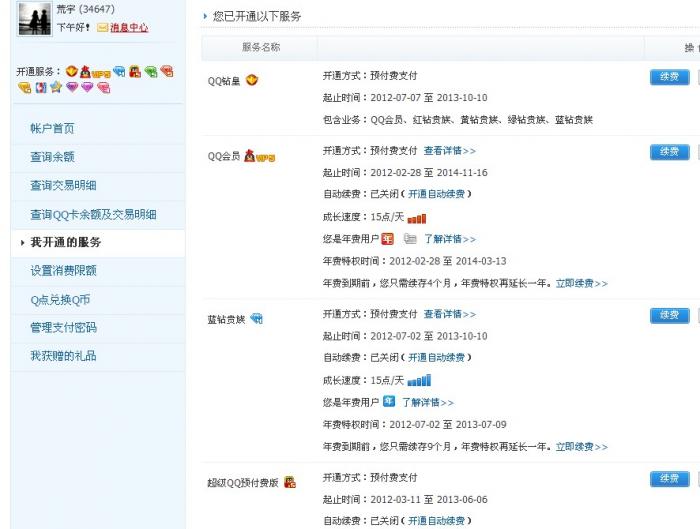The width and height of the screenshot is (700, 529).
Task: Click date text 2012-07-07 至 2013-10-10
Action: click(429, 98)
